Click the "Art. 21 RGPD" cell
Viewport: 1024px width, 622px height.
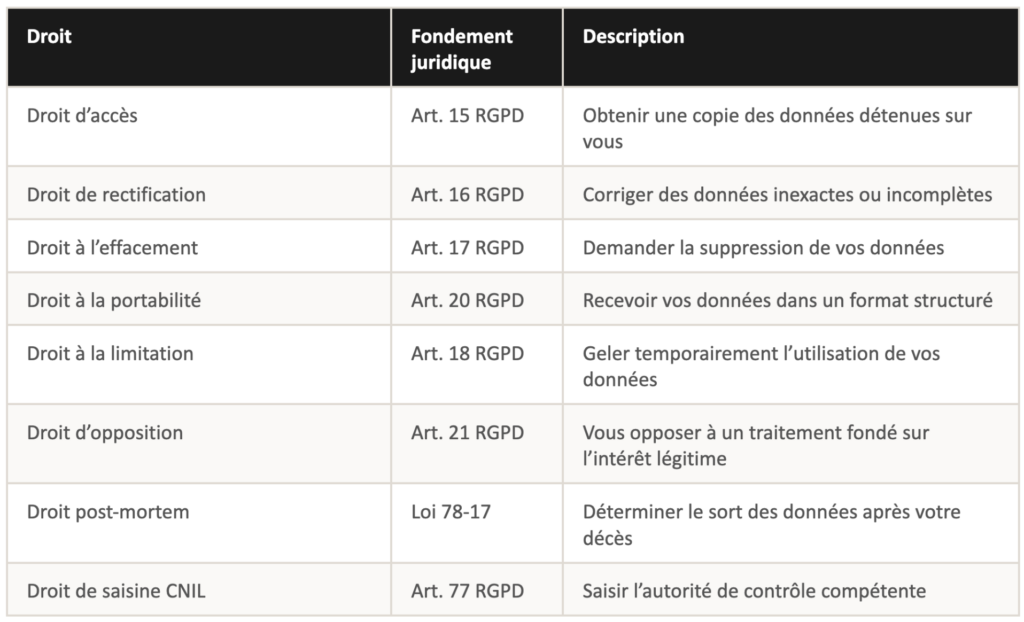(x=467, y=433)
